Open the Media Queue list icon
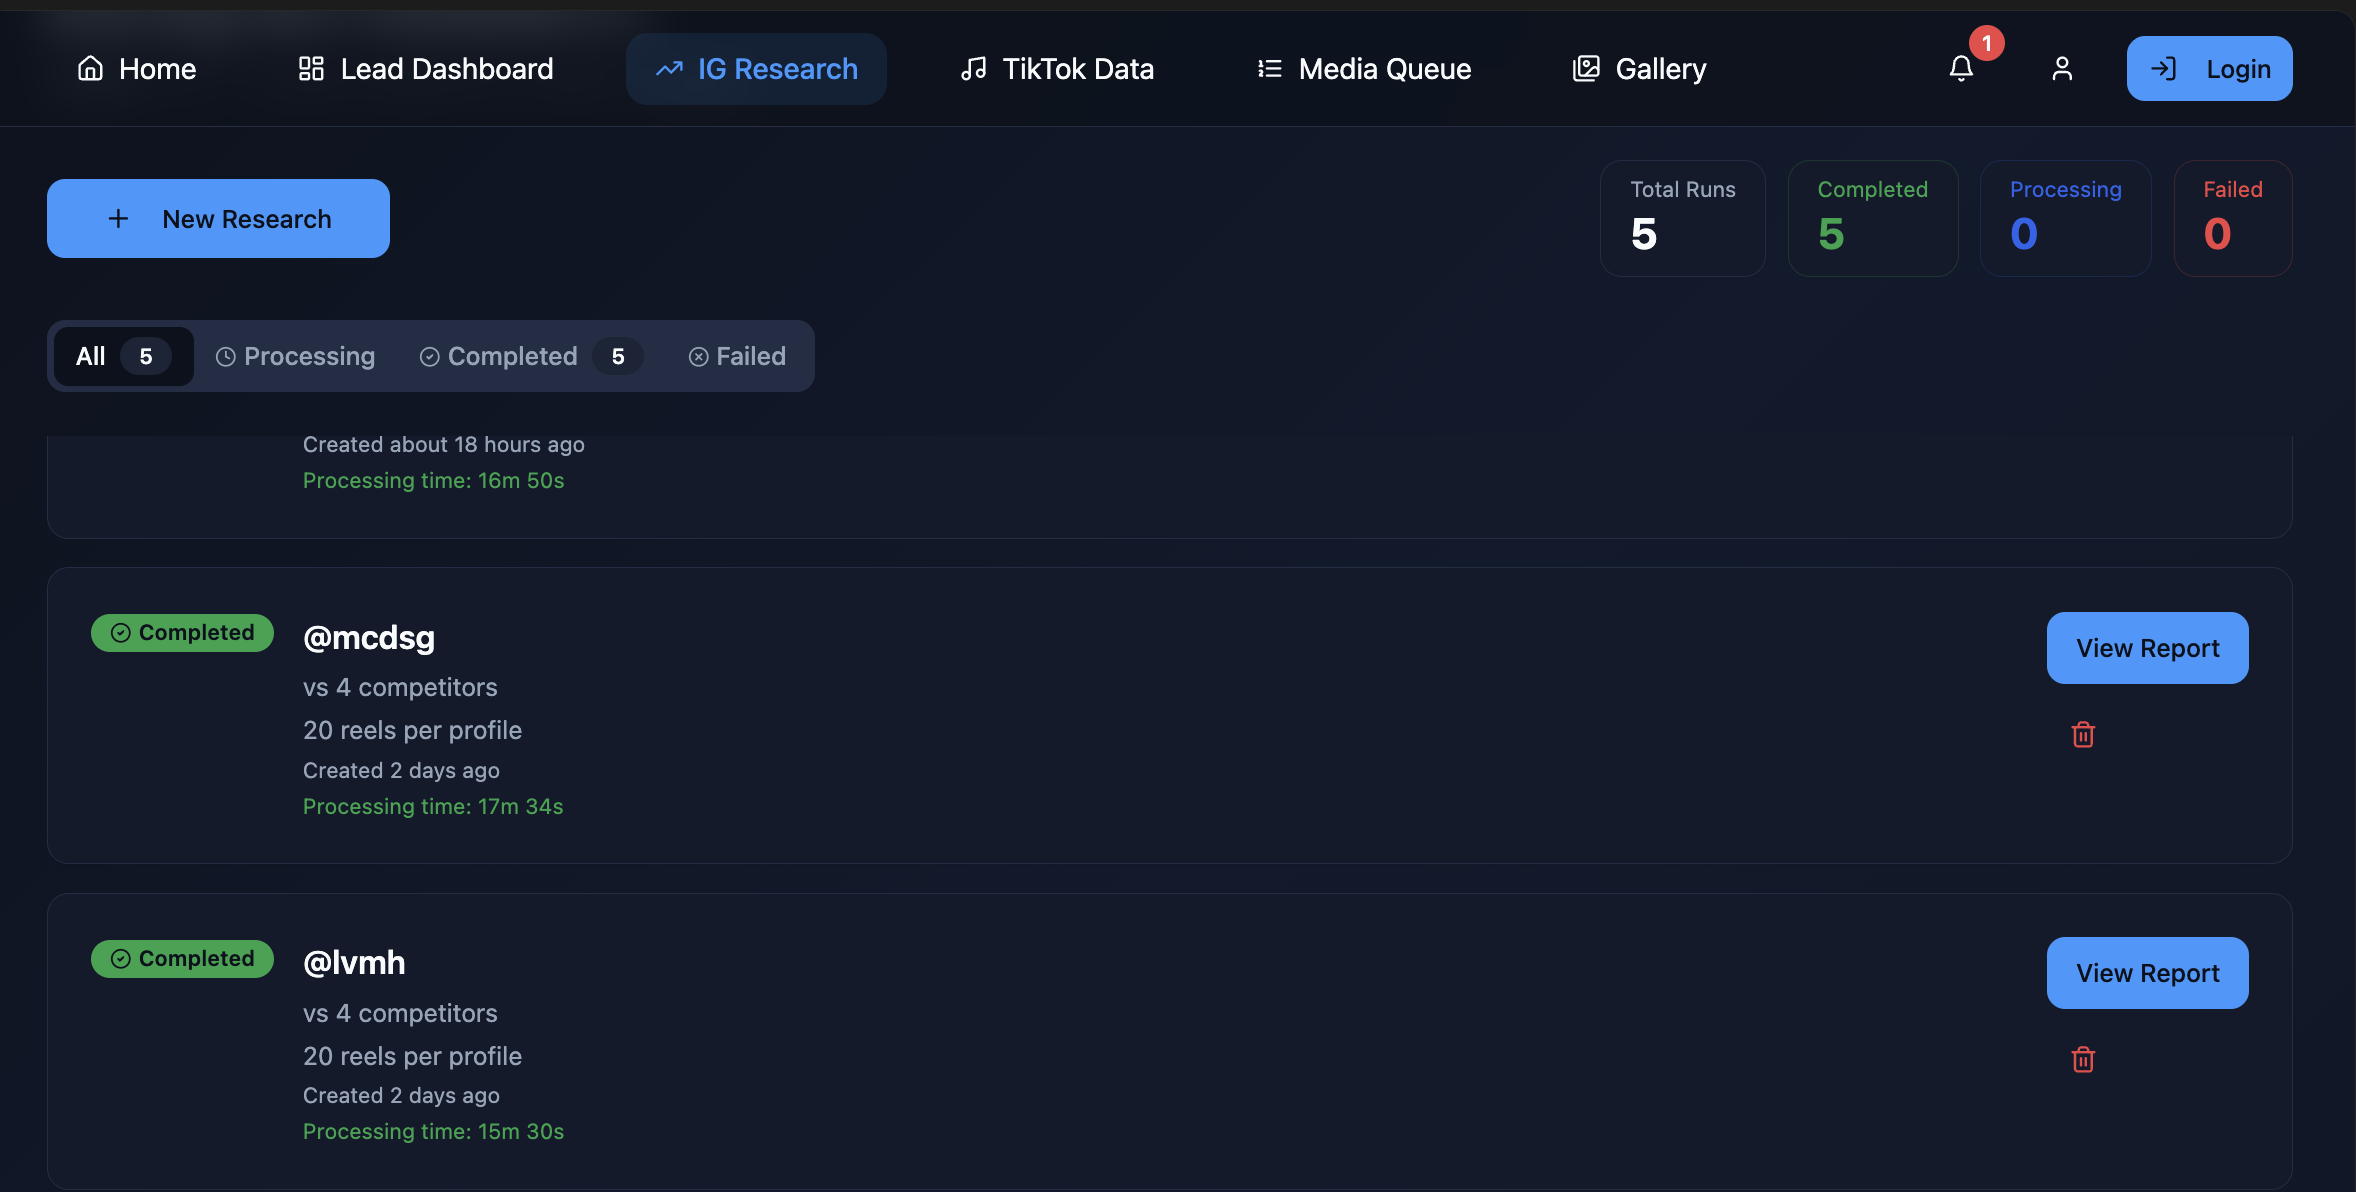This screenshot has width=2356, height=1192. pyautogui.click(x=1268, y=68)
